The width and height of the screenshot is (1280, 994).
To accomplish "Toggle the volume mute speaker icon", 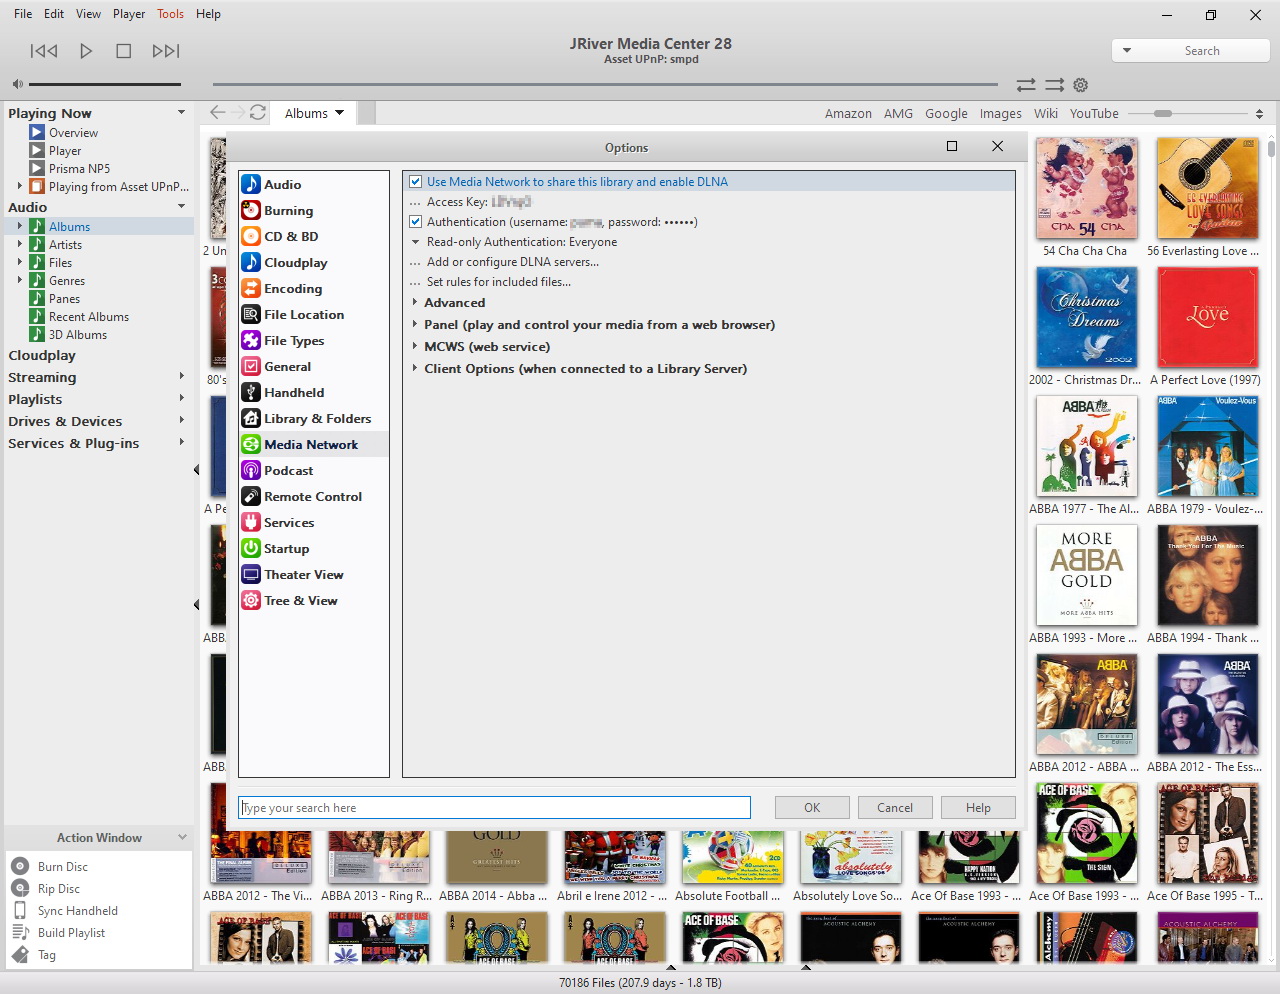I will click(17, 84).
